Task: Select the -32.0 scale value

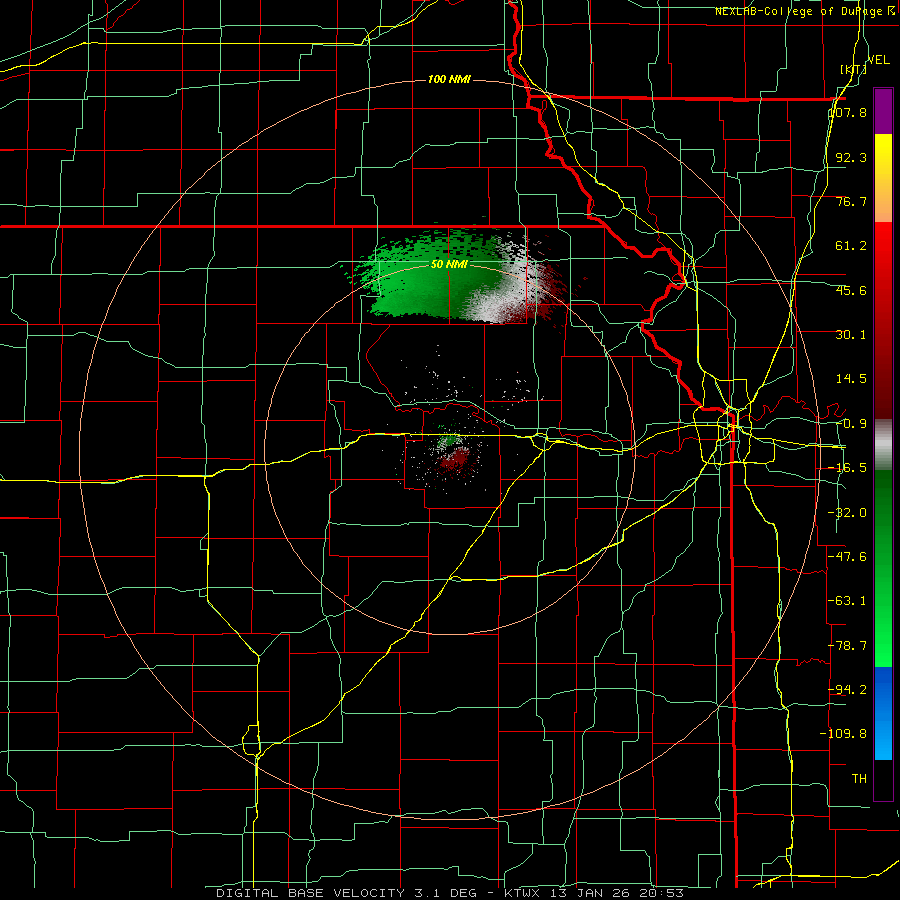Action: (847, 513)
